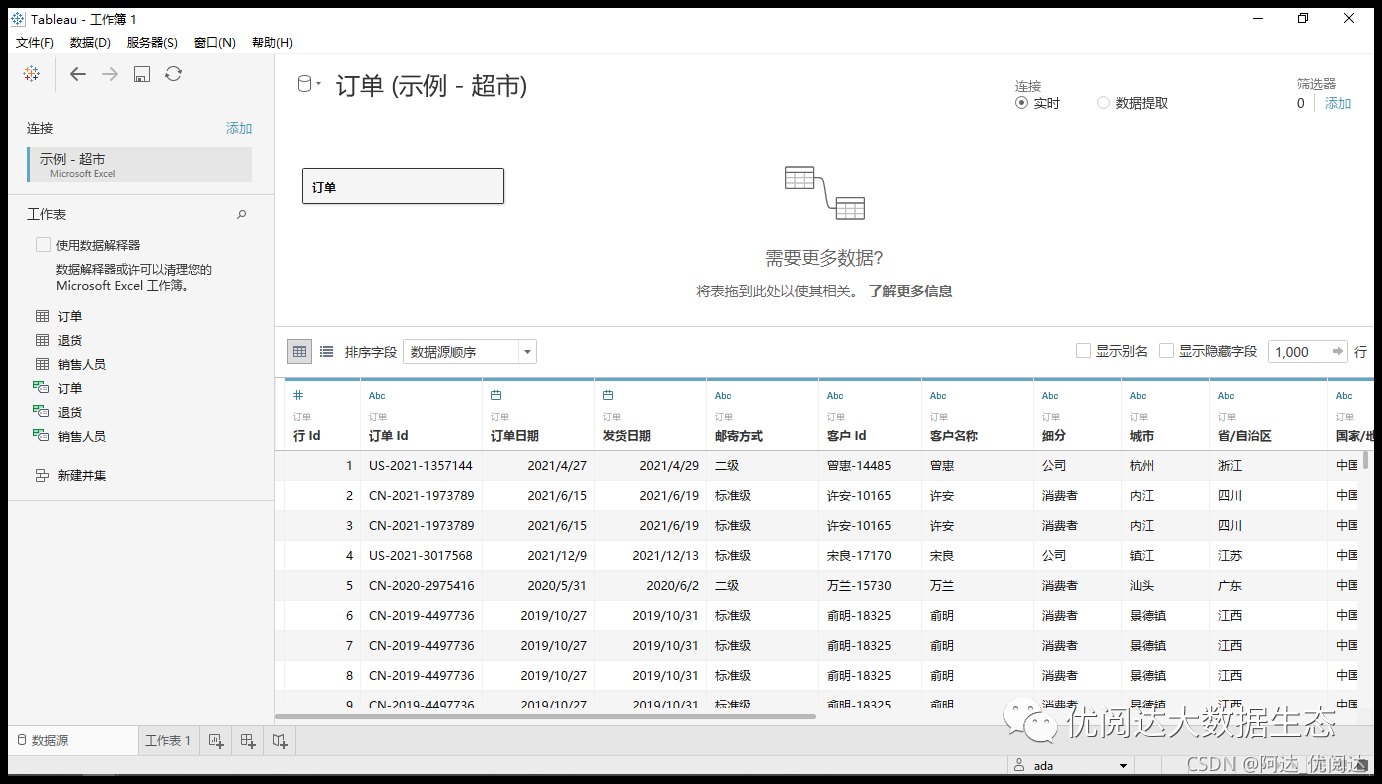
Task: Click the Tableau start page logo icon
Action: pyautogui.click(x=32, y=74)
